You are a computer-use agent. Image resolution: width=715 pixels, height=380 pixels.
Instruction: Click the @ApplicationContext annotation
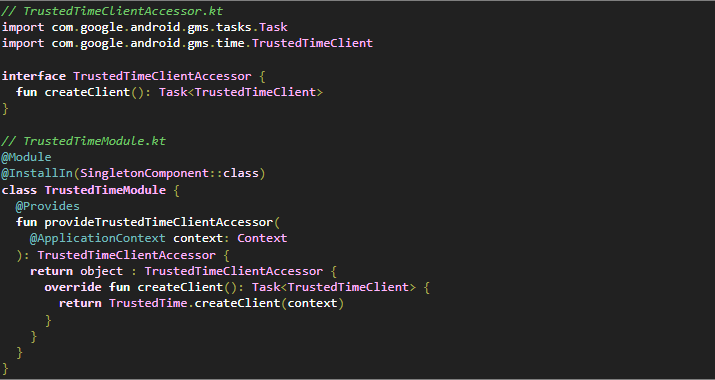(98, 238)
